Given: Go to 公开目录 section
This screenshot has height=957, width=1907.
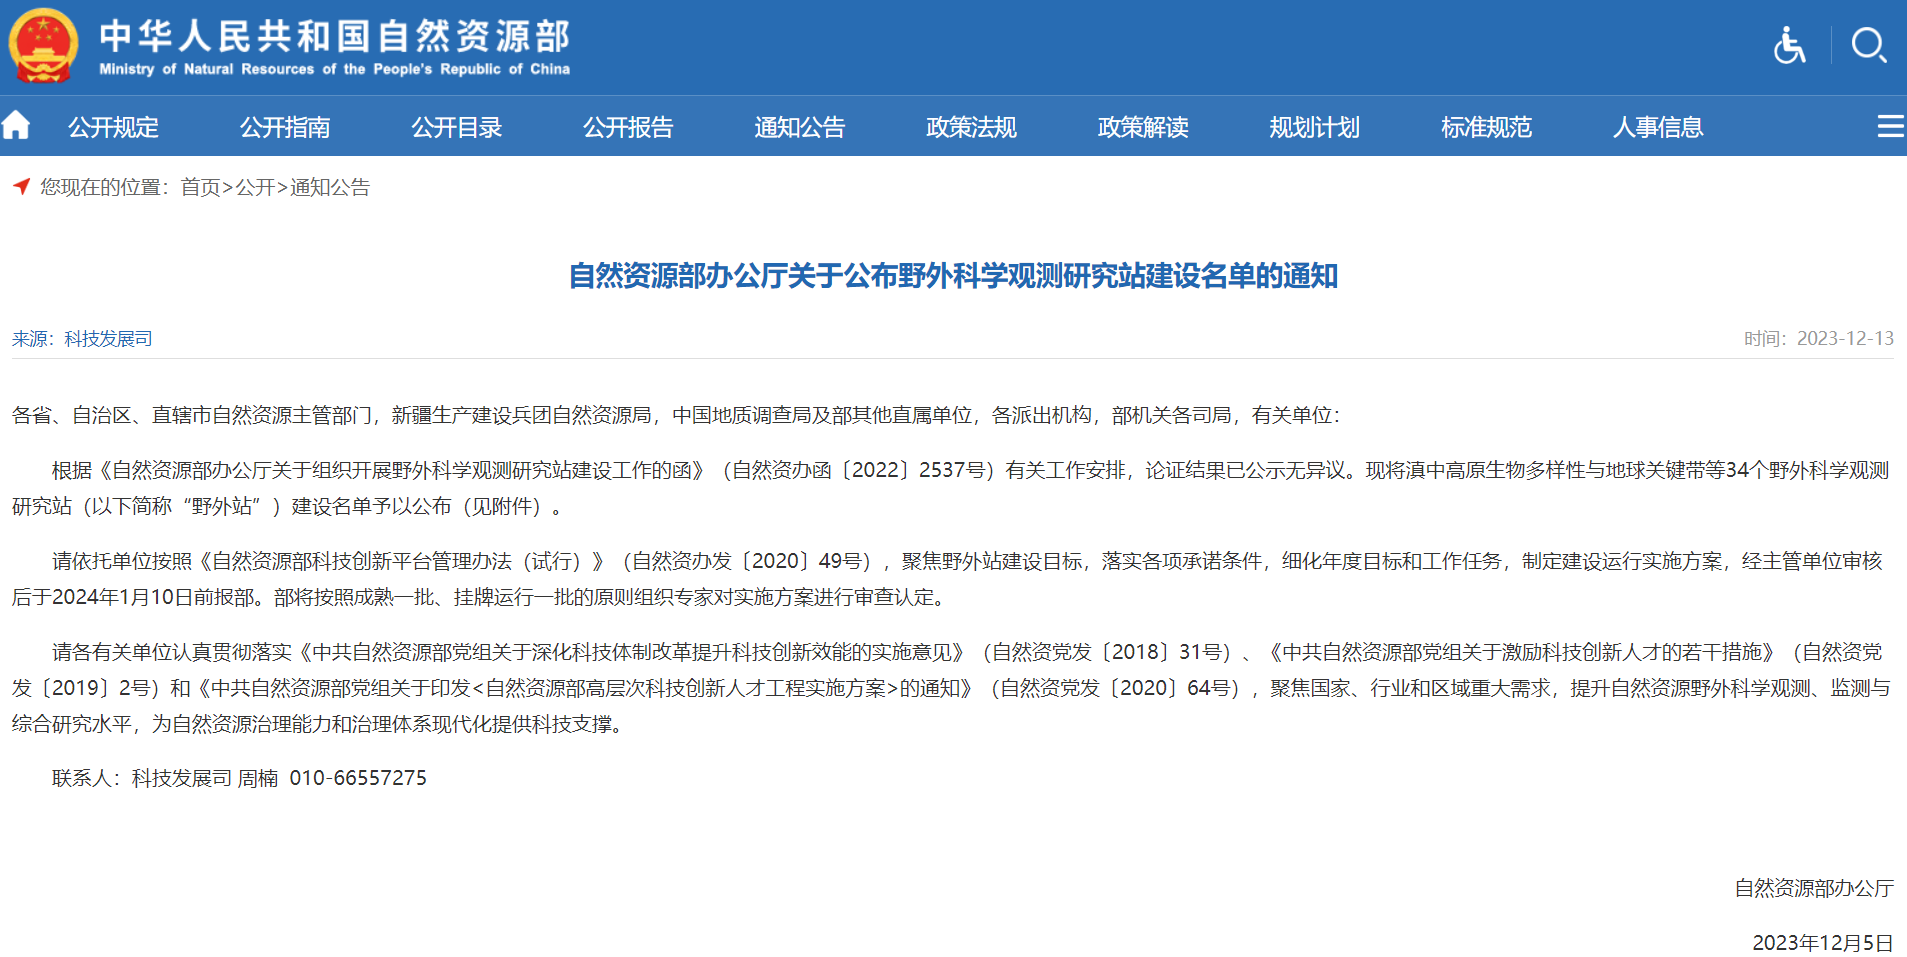Looking at the screenshot, I should tap(456, 127).
